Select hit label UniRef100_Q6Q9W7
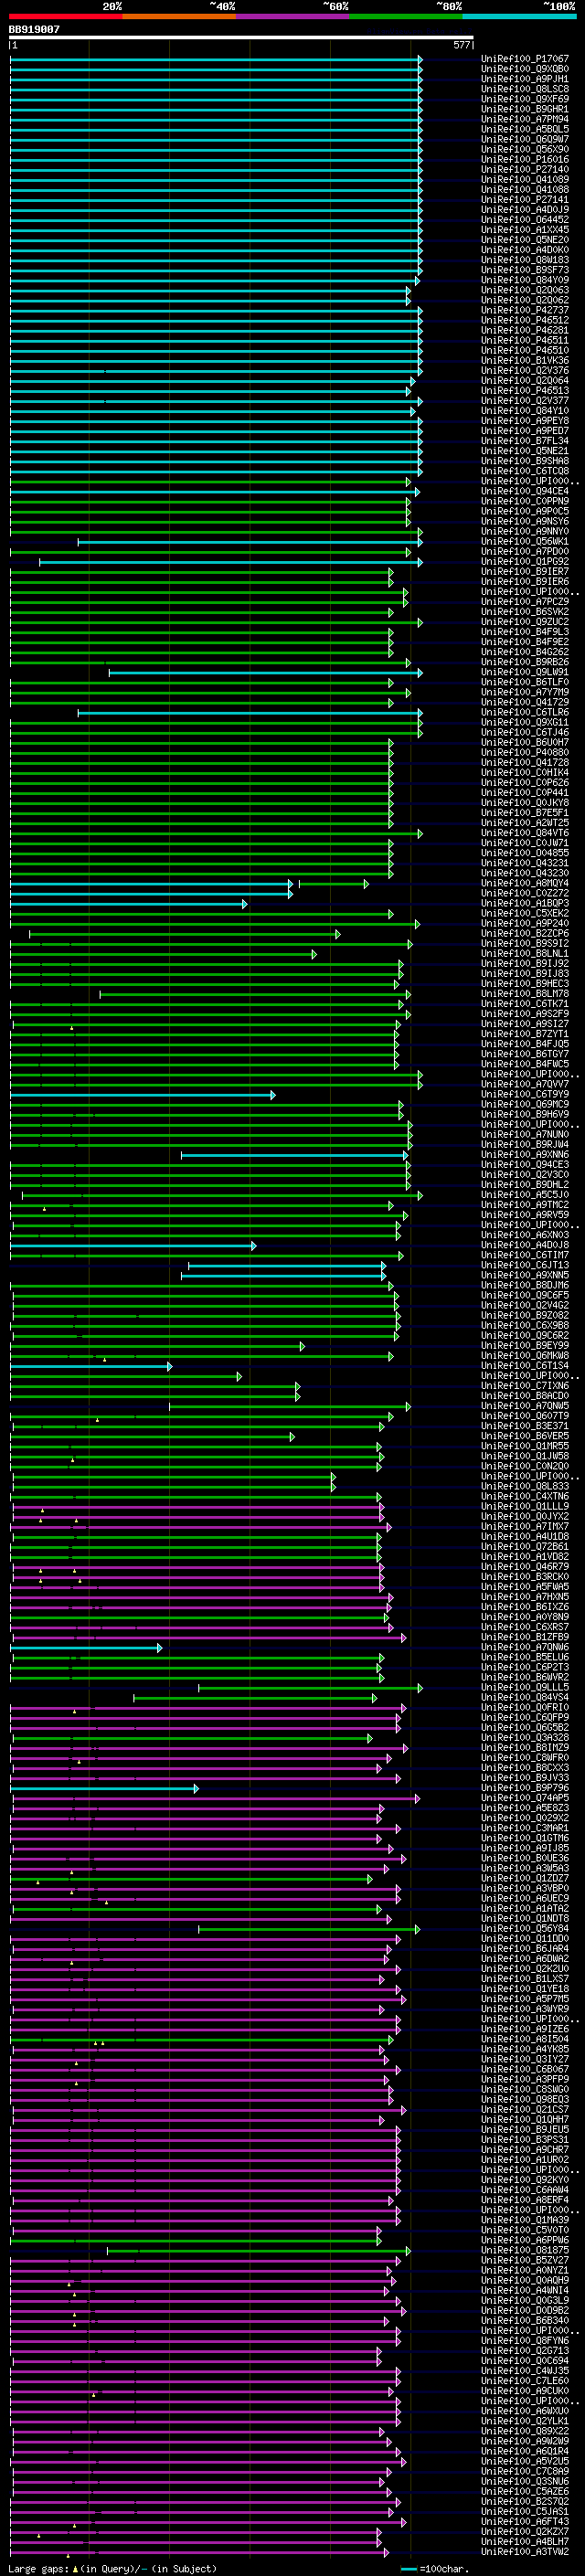Screen dimensions: 585x2576 point(525,139)
